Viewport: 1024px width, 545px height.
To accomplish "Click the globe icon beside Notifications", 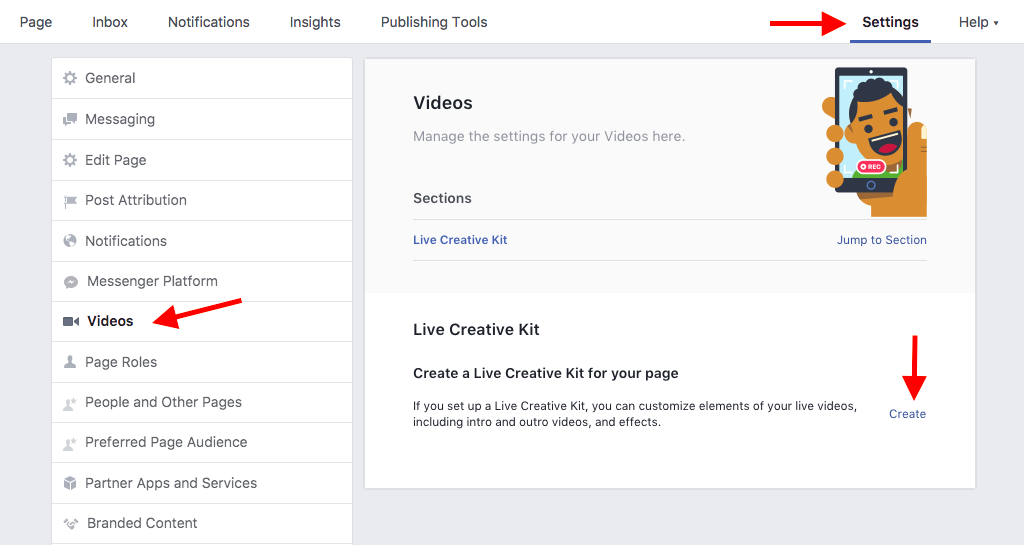I will coord(70,241).
